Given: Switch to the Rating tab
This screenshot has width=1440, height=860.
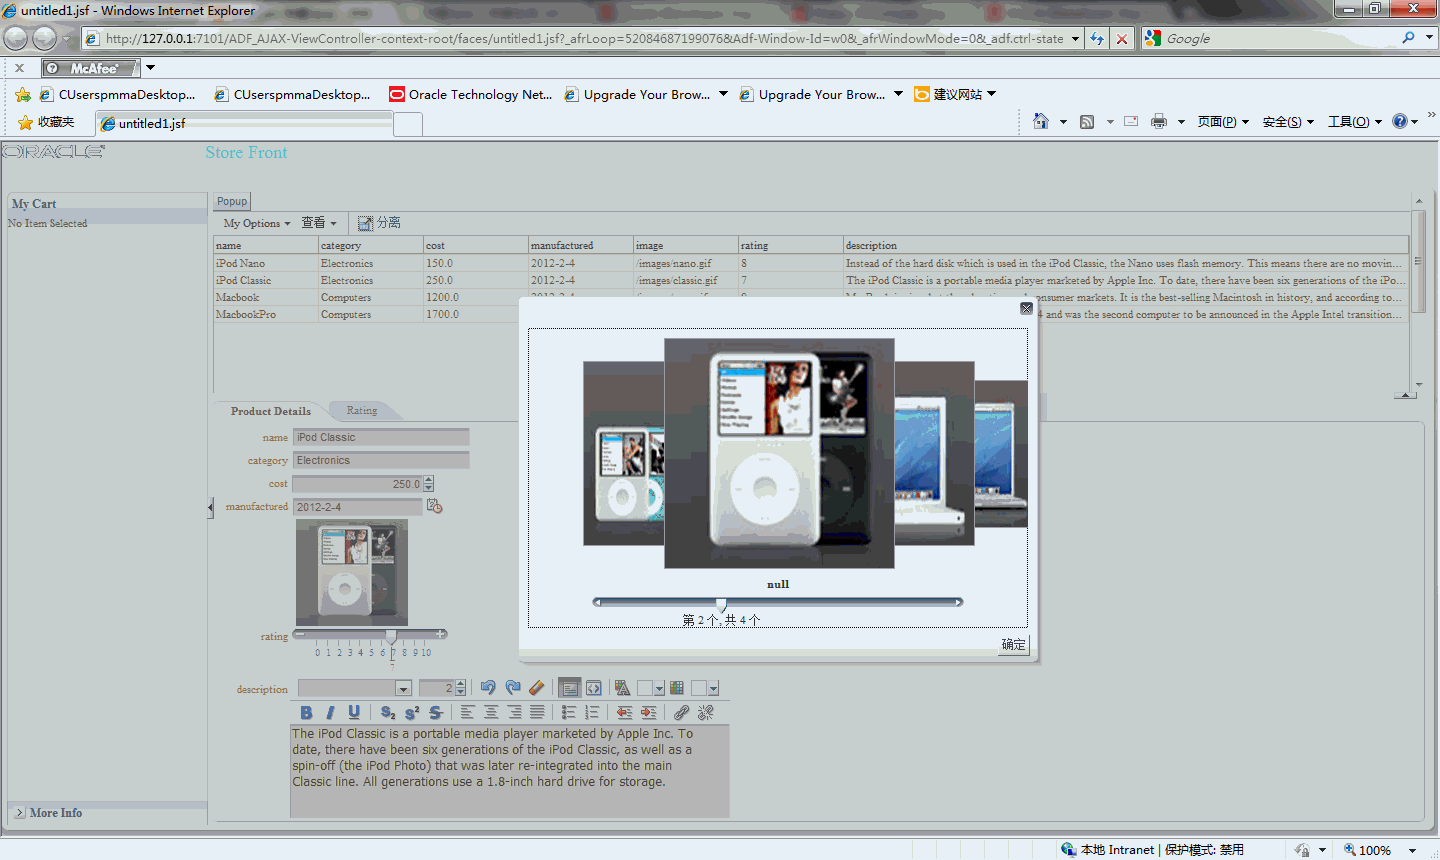Looking at the screenshot, I should 362,411.
